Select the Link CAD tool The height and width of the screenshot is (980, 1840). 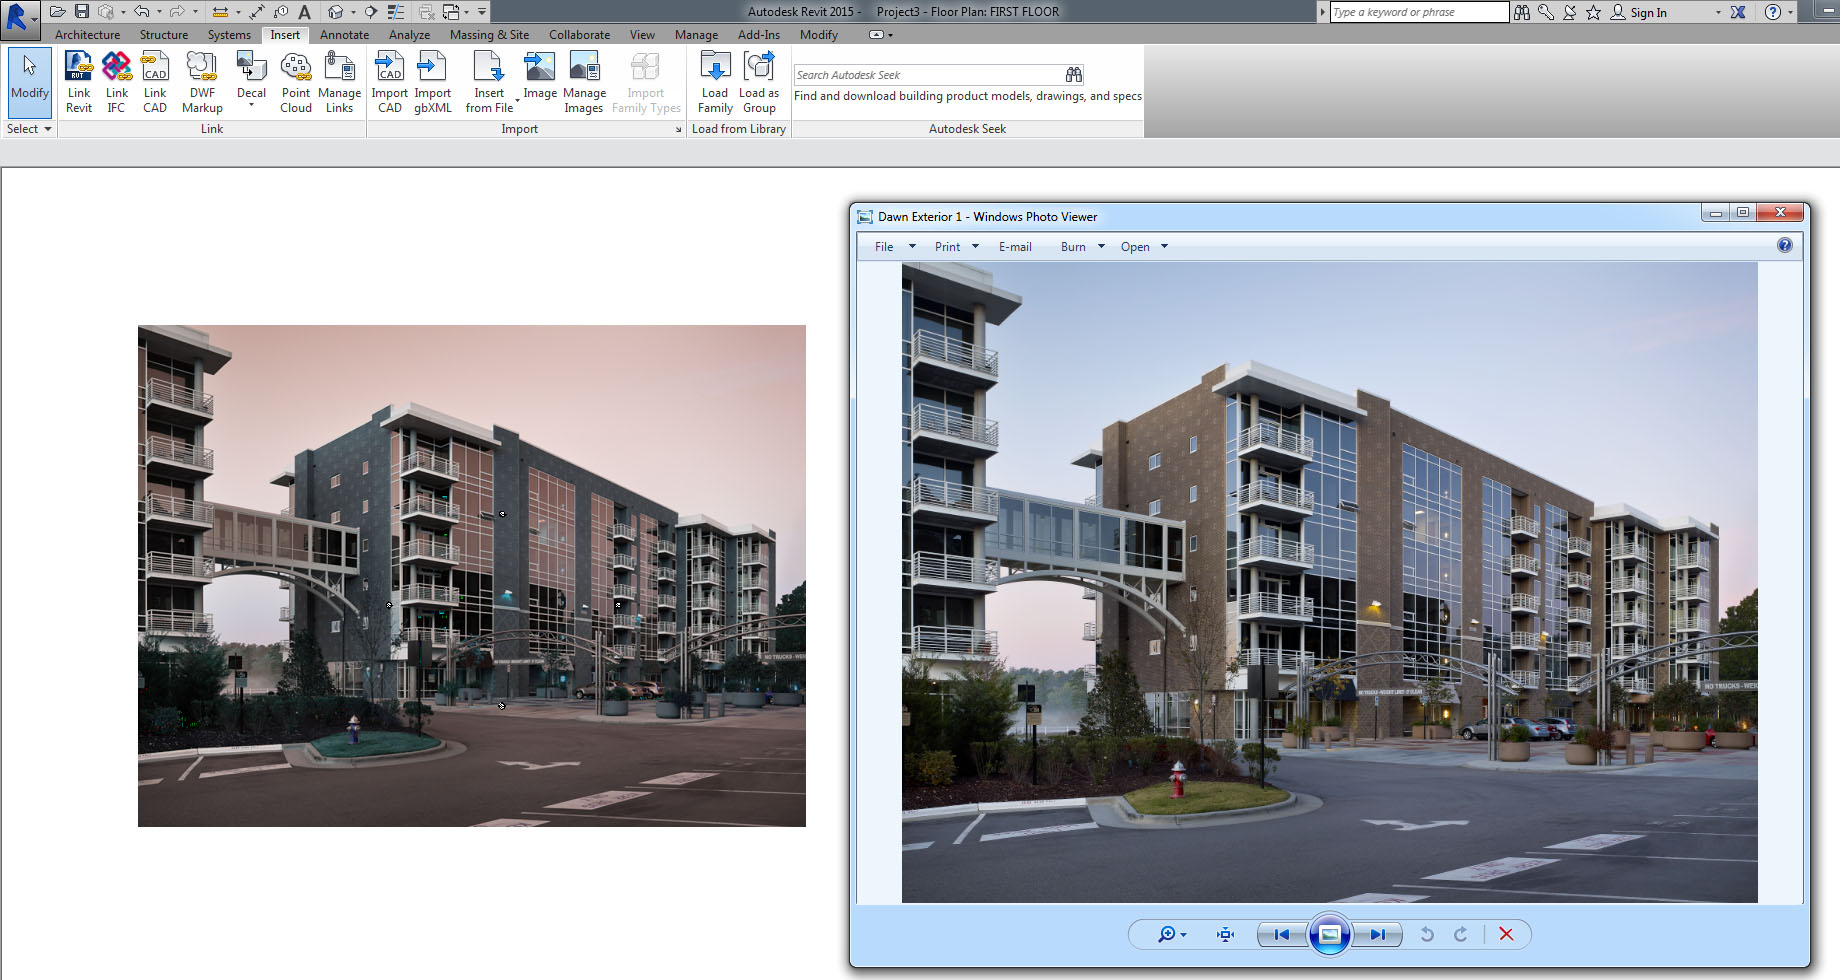(x=155, y=82)
